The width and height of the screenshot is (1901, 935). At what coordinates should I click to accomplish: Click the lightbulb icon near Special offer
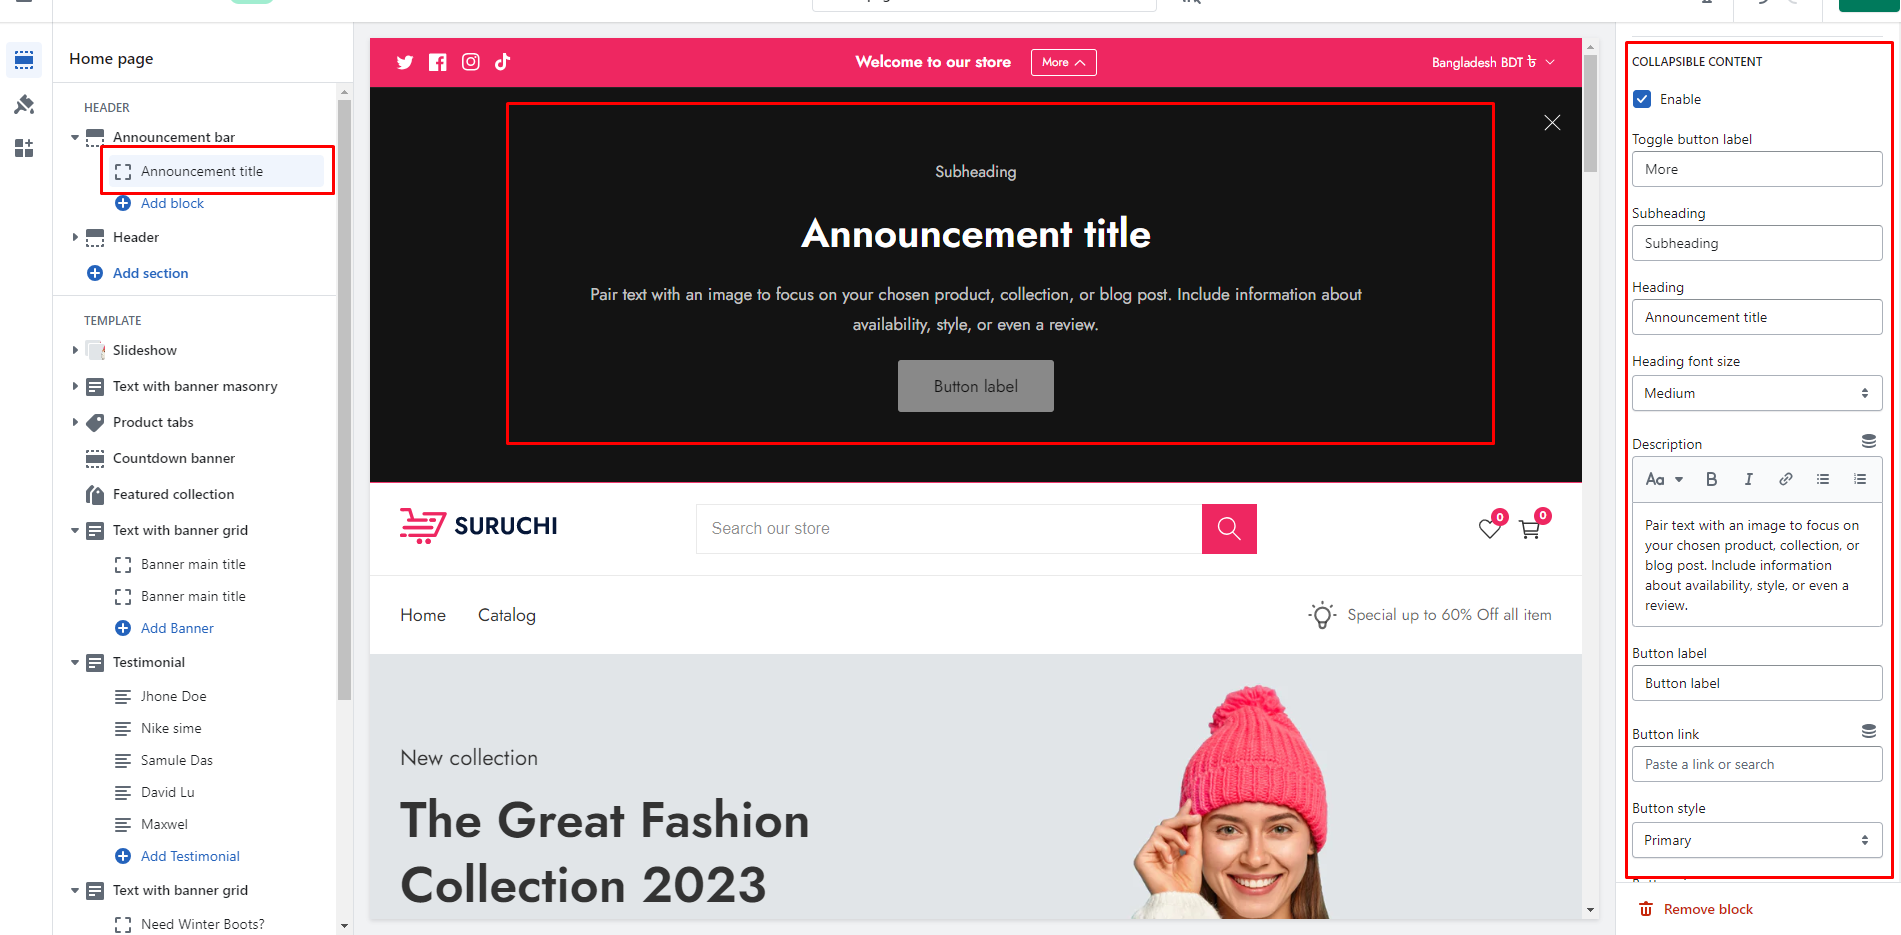[1322, 615]
